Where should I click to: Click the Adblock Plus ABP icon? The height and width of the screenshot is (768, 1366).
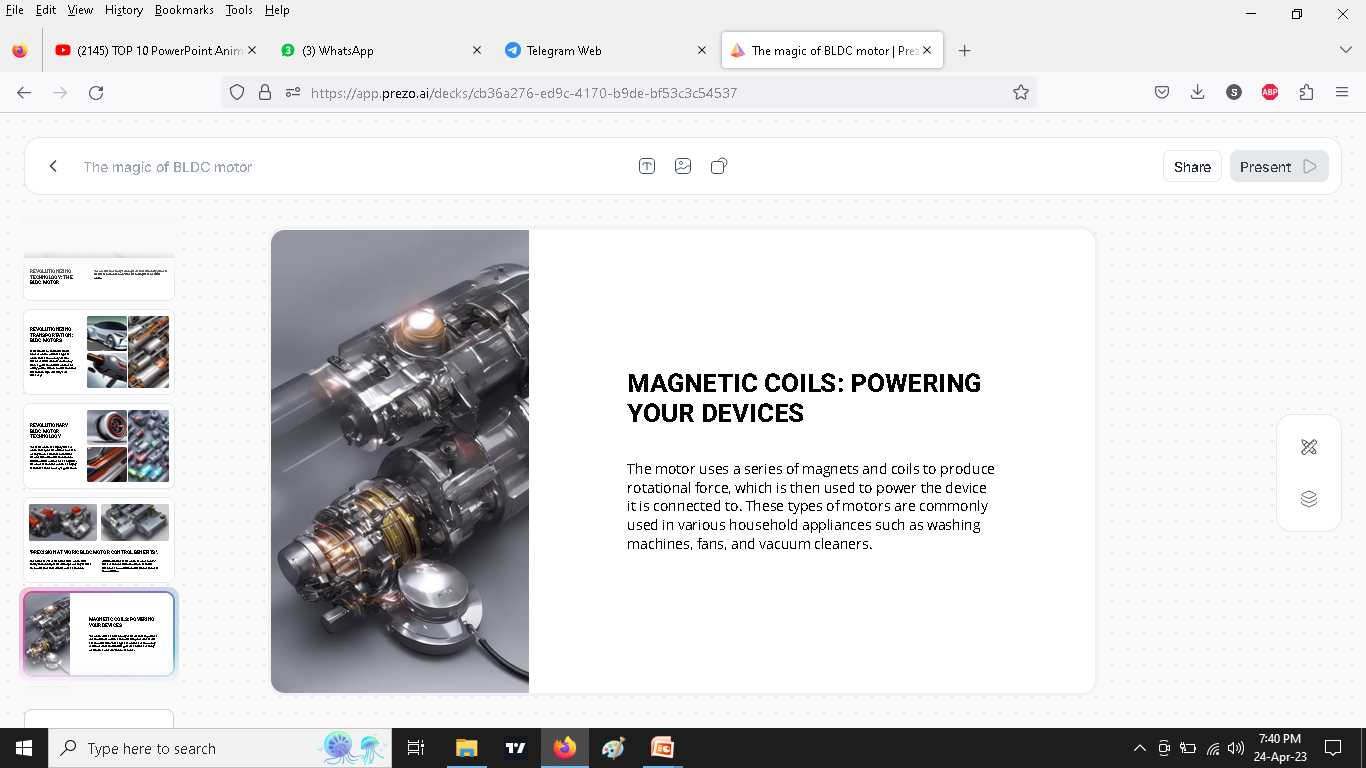coord(1270,92)
